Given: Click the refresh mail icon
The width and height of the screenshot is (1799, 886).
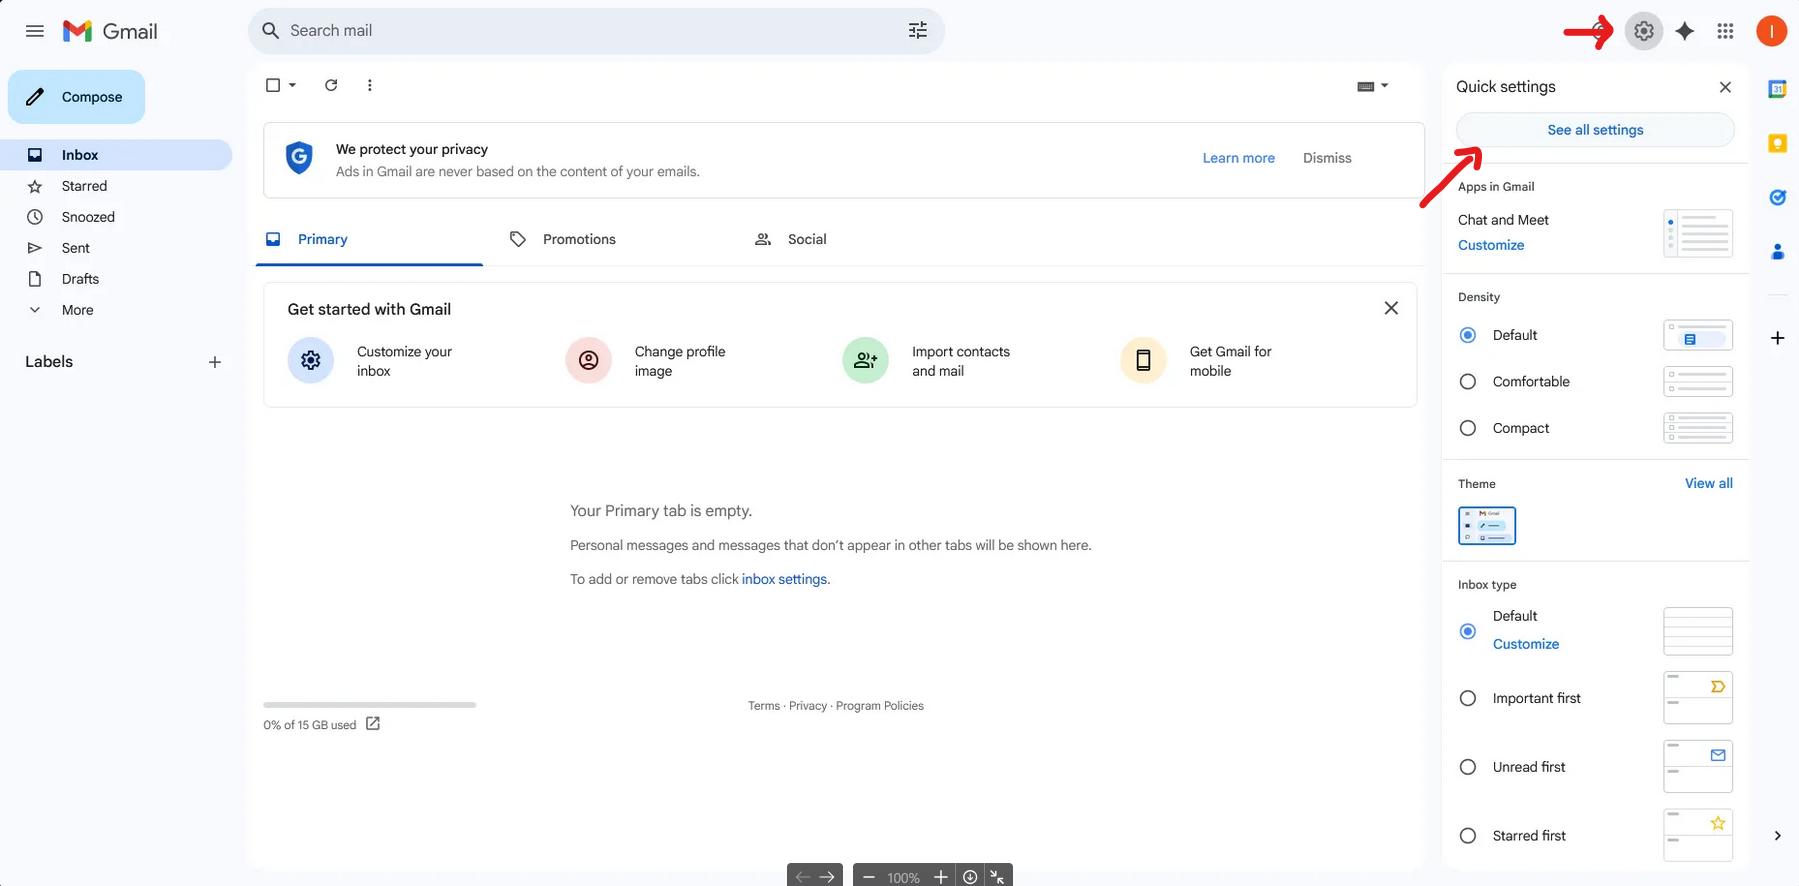Looking at the screenshot, I should tap(331, 85).
